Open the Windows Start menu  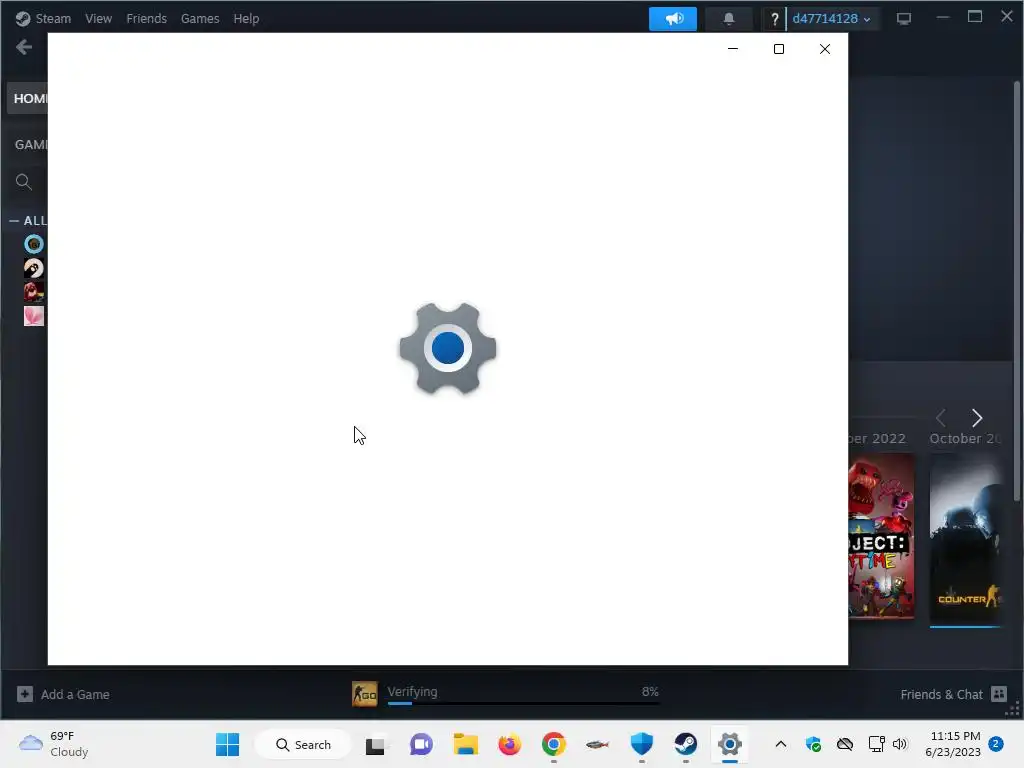tap(227, 744)
